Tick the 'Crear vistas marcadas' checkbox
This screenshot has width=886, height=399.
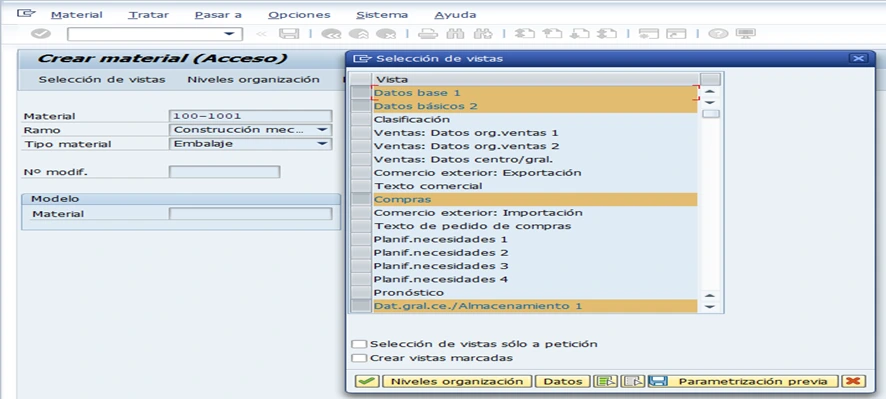point(358,358)
